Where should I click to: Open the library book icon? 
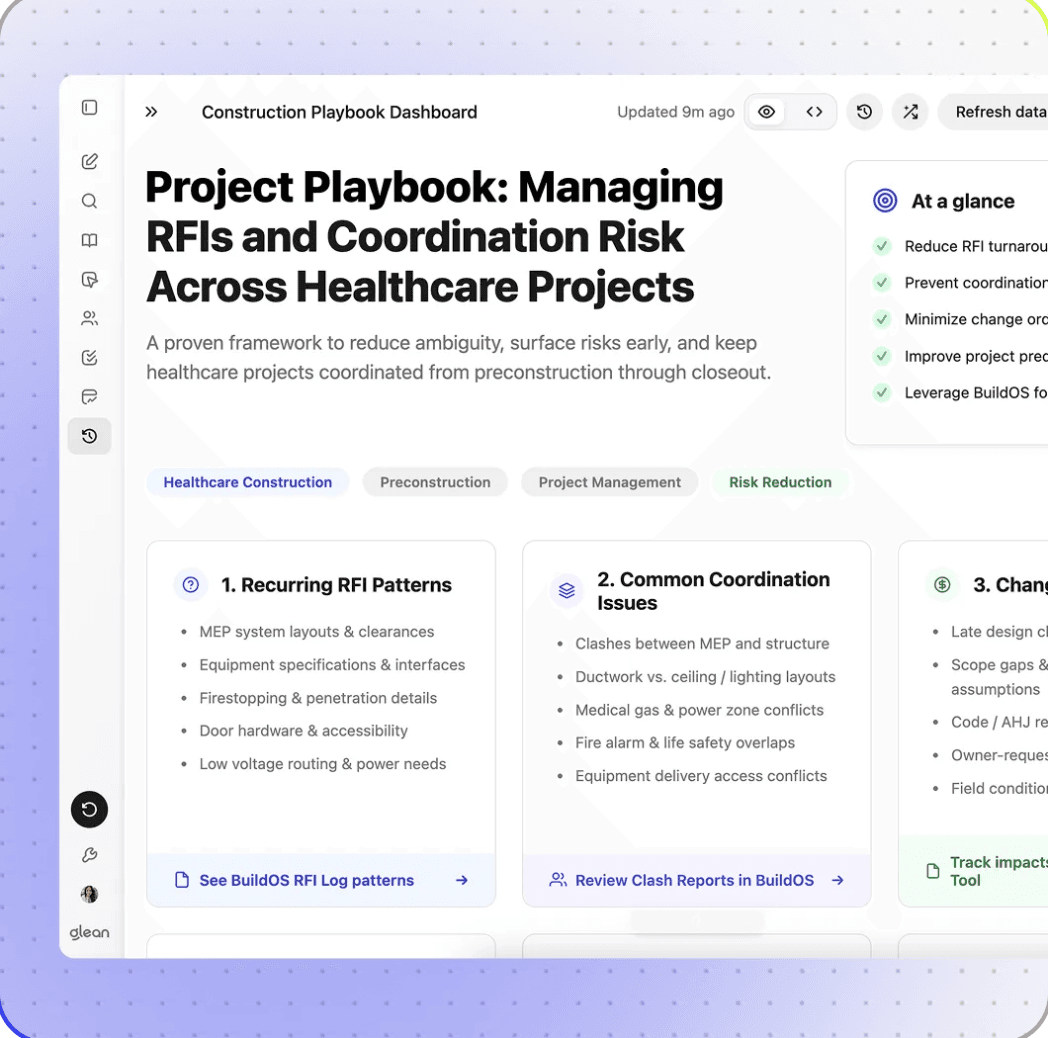pyautogui.click(x=90, y=240)
